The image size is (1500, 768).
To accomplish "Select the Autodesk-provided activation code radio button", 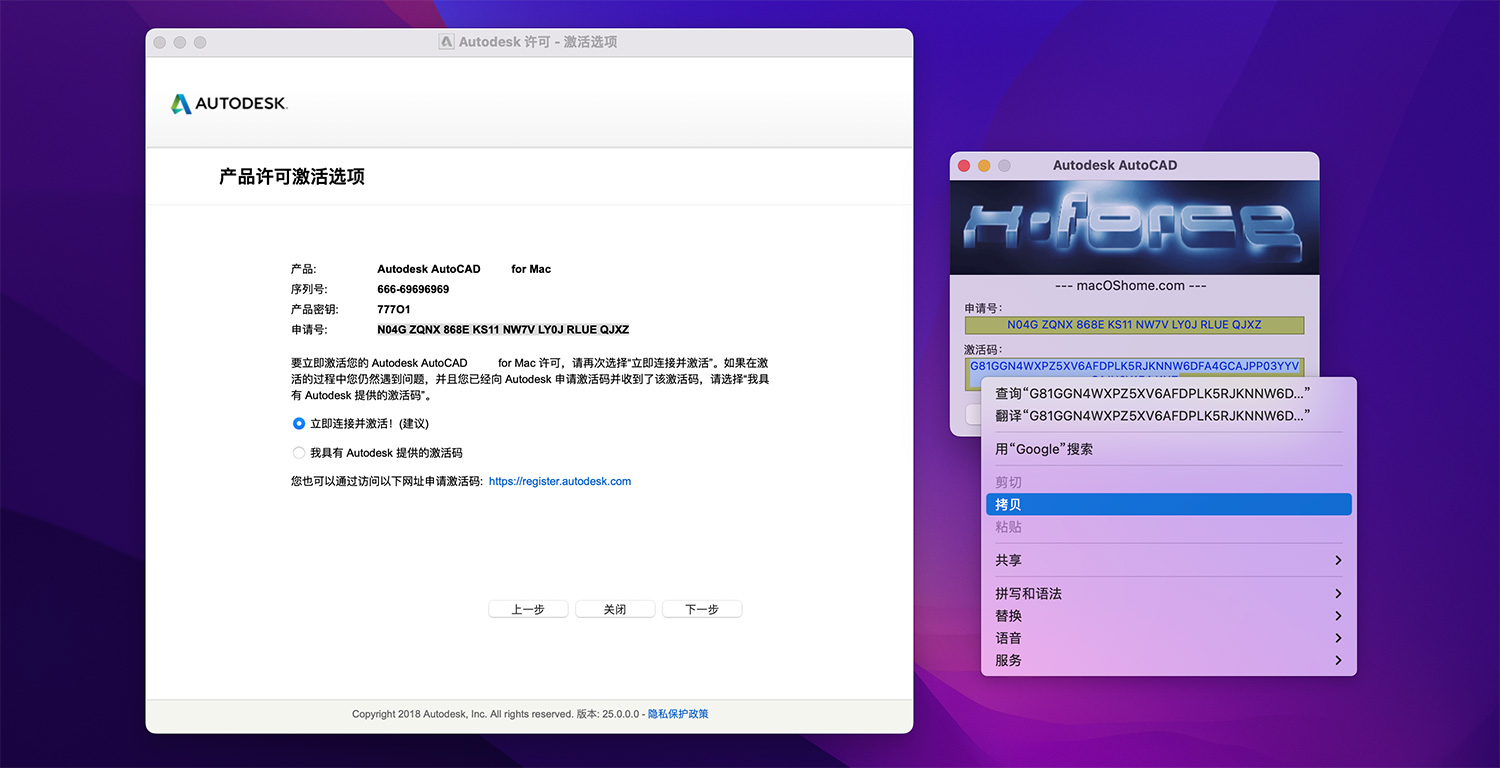I will [299, 453].
